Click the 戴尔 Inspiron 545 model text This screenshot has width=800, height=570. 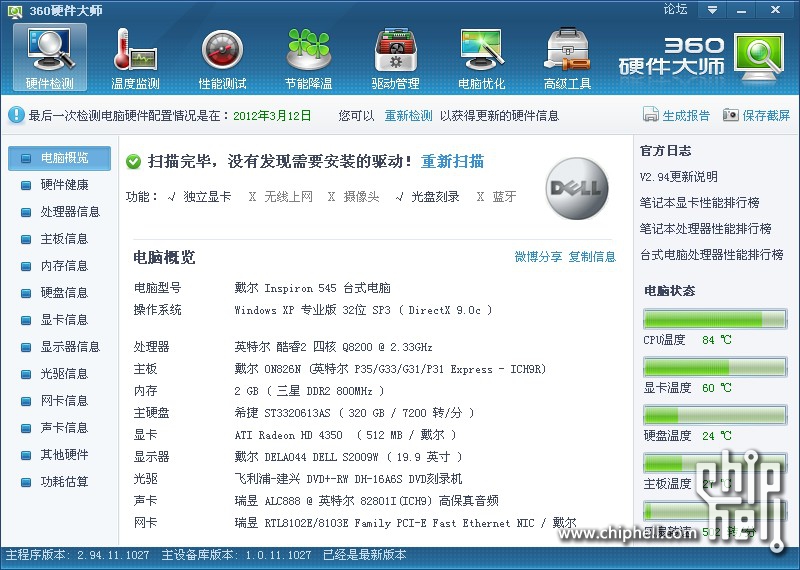pyautogui.click(x=312, y=288)
